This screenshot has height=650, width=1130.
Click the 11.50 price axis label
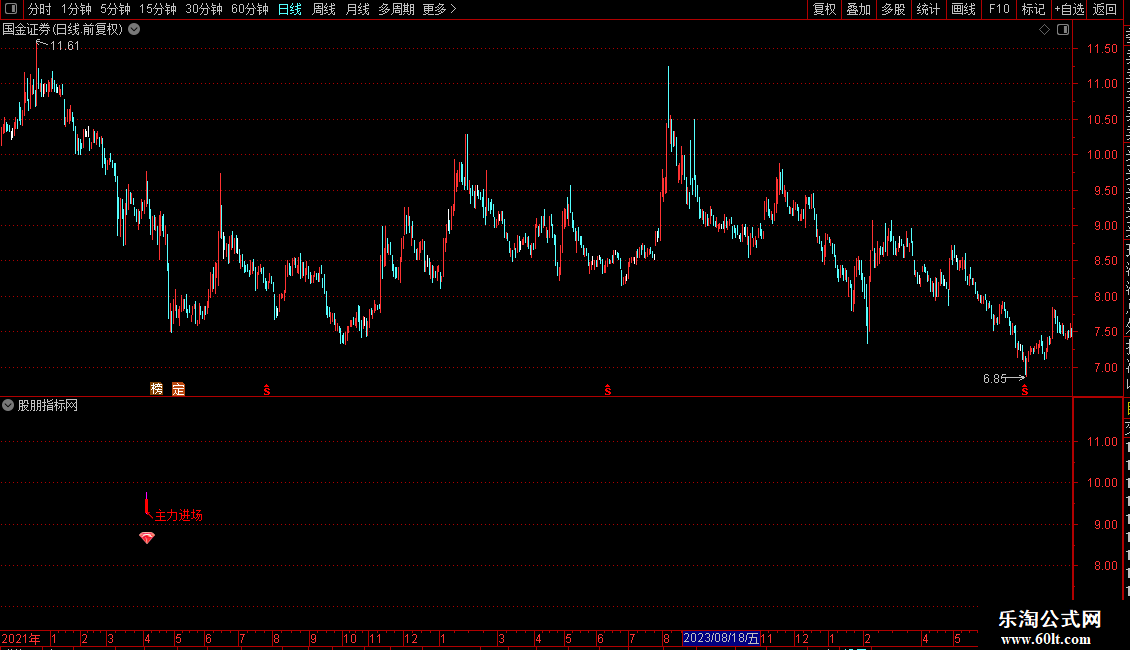point(1102,49)
